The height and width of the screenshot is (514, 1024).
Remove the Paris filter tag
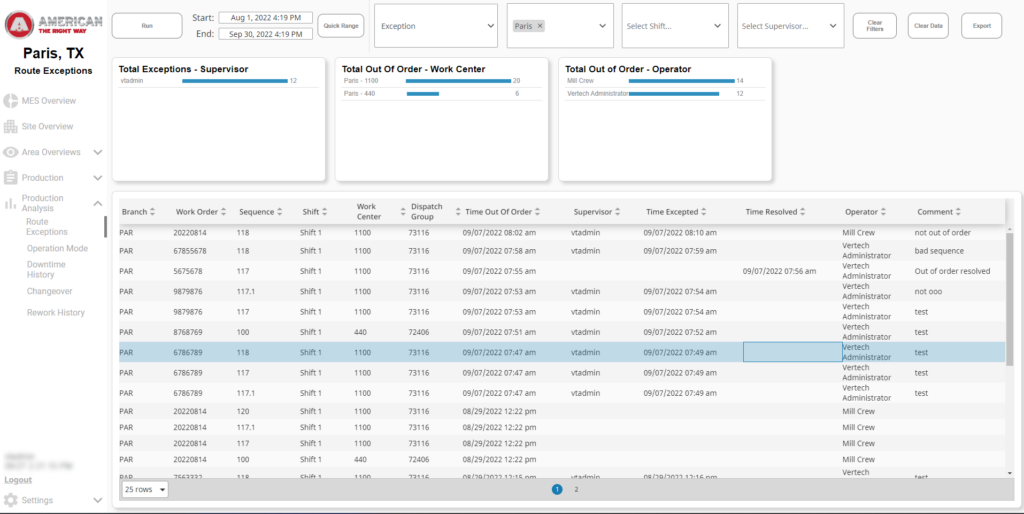539,26
